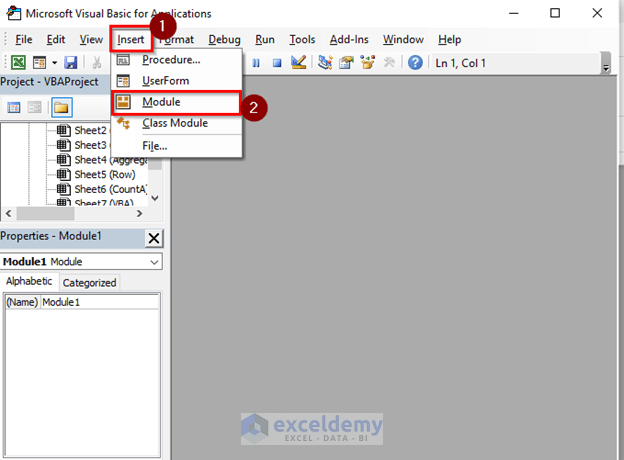Open the Object Browser toolbar icon
This screenshot has height=460, width=624.
click(x=368, y=62)
